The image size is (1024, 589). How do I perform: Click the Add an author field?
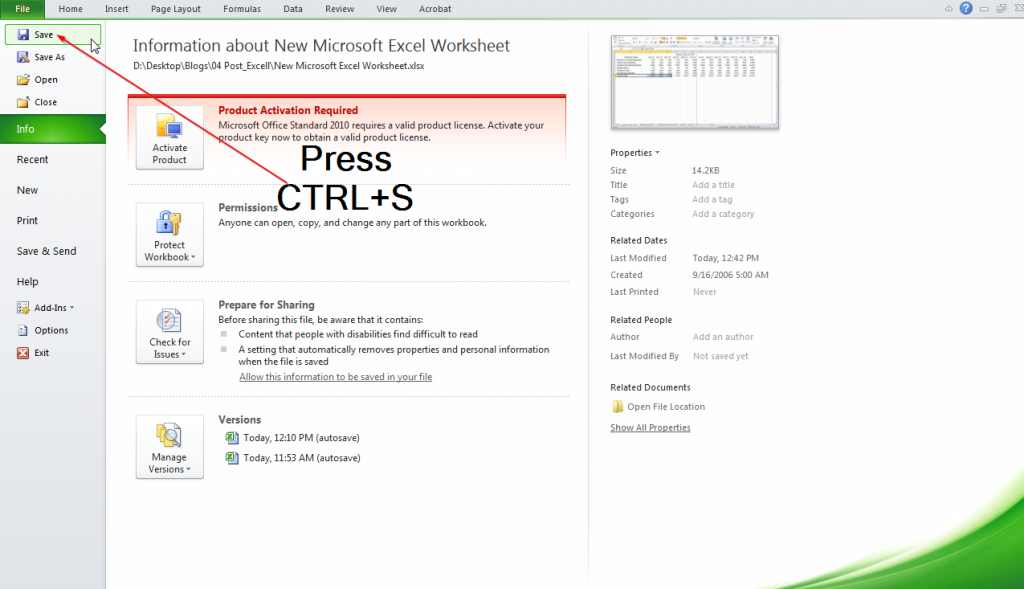[x=723, y=337]
